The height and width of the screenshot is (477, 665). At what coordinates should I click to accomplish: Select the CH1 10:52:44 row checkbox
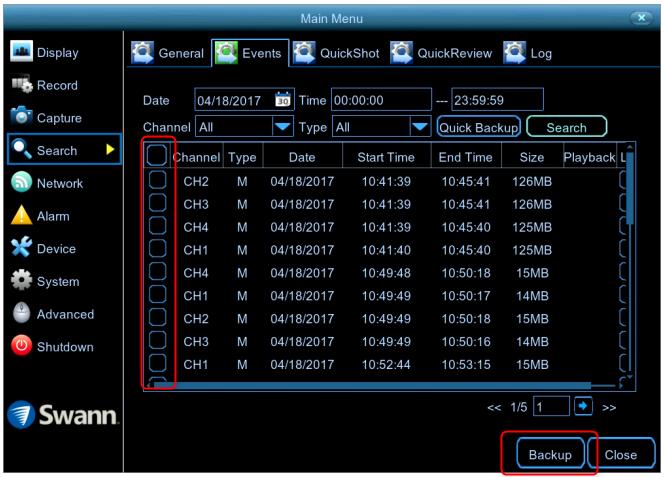tap(156, 363)
